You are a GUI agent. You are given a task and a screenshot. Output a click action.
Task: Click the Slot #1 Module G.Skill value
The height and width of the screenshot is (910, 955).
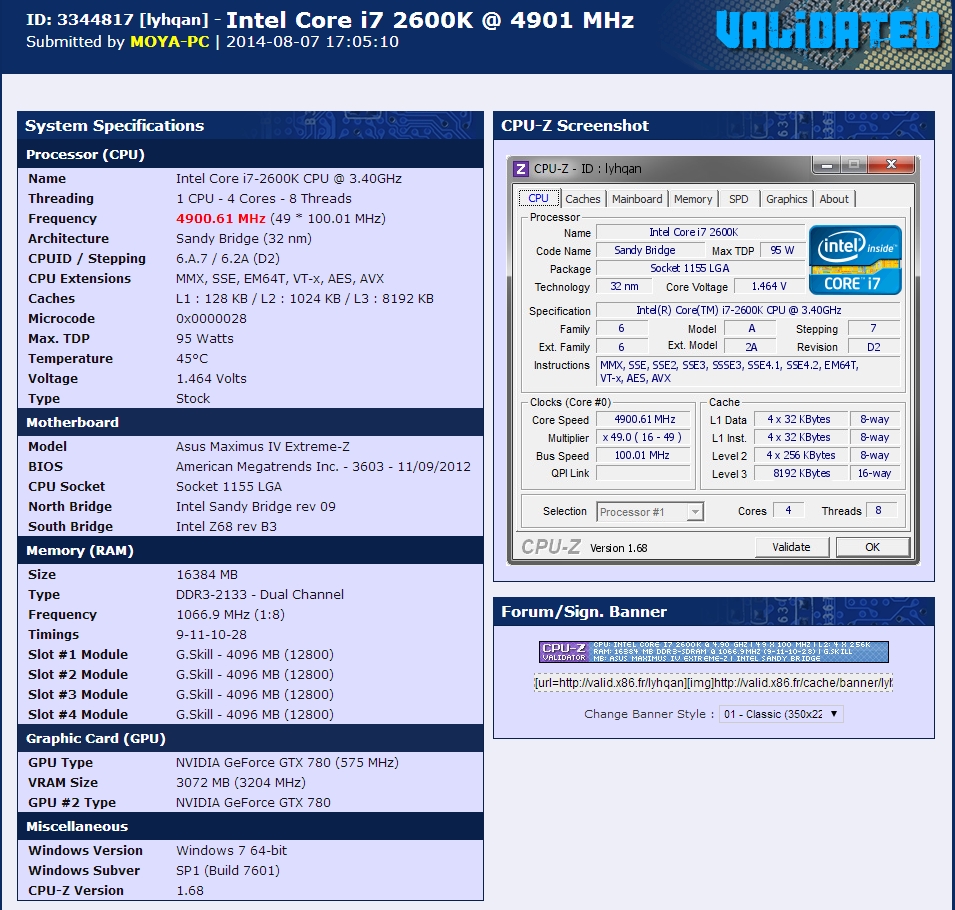pos(255,655)
